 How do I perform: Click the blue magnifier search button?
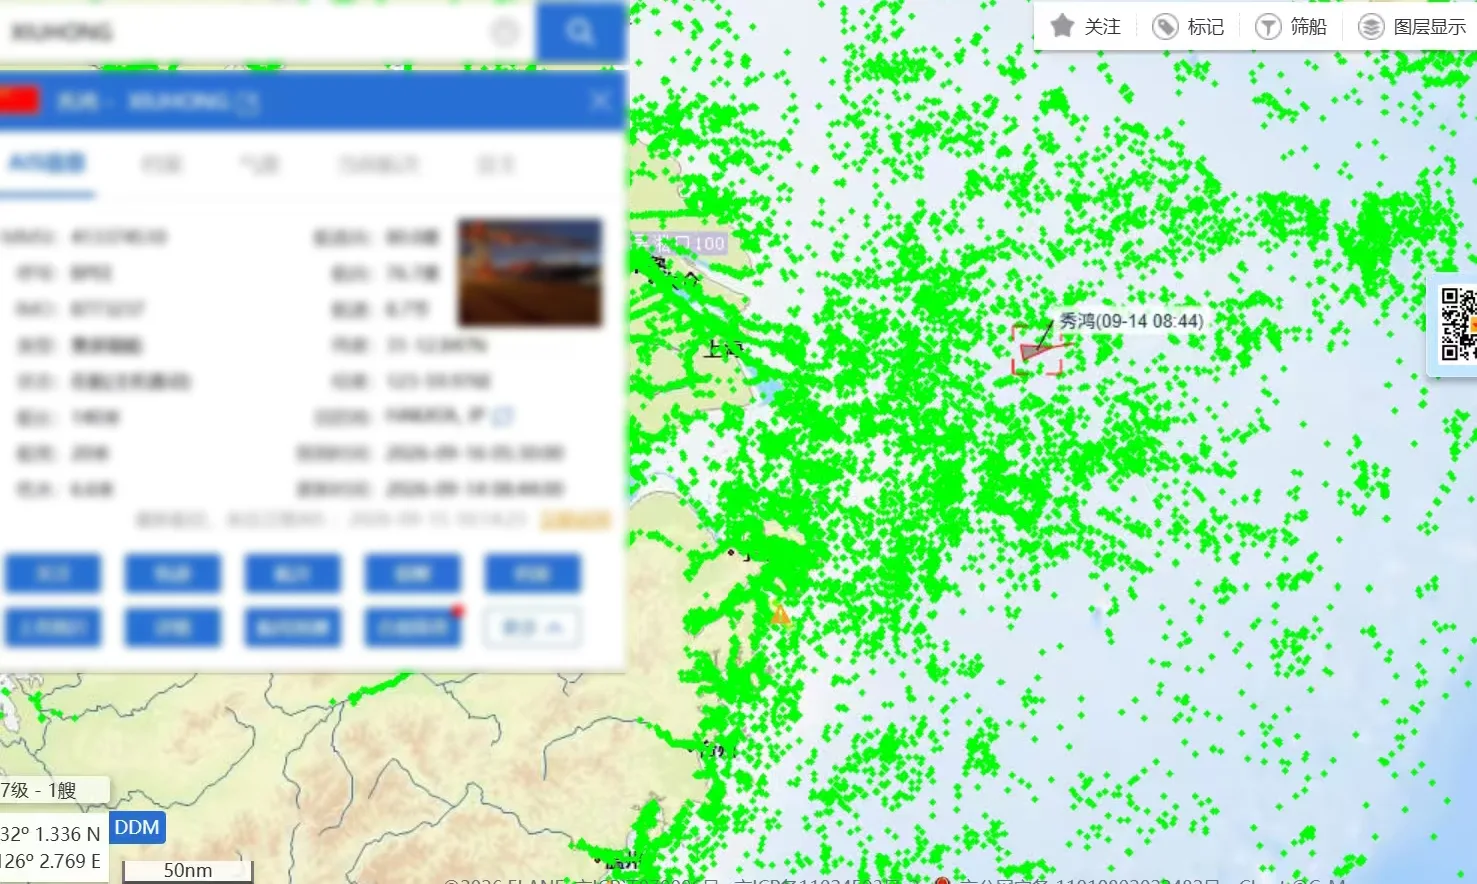(581, 32)
